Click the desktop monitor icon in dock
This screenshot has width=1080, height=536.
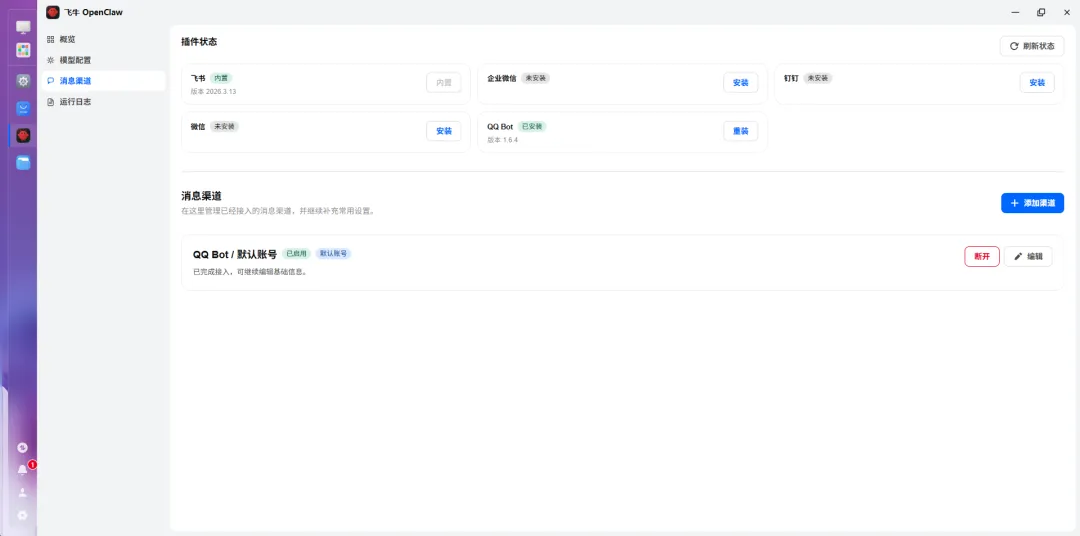pyautogui.click(x=23, y=28)
